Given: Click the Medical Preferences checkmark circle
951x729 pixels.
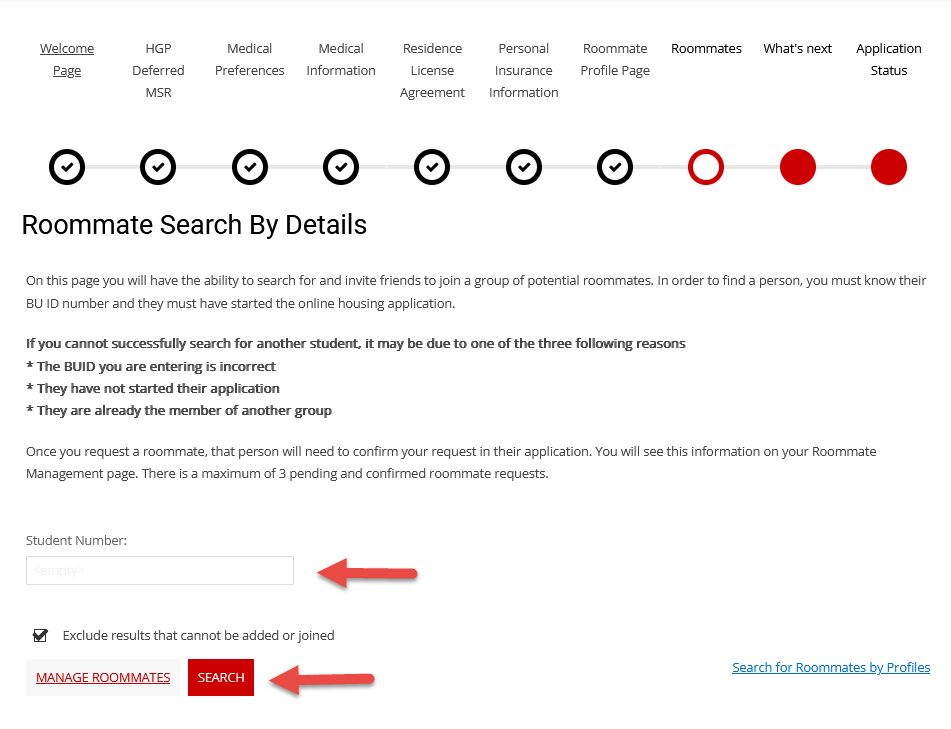Looking at the screenshot, I should (250, 167).
